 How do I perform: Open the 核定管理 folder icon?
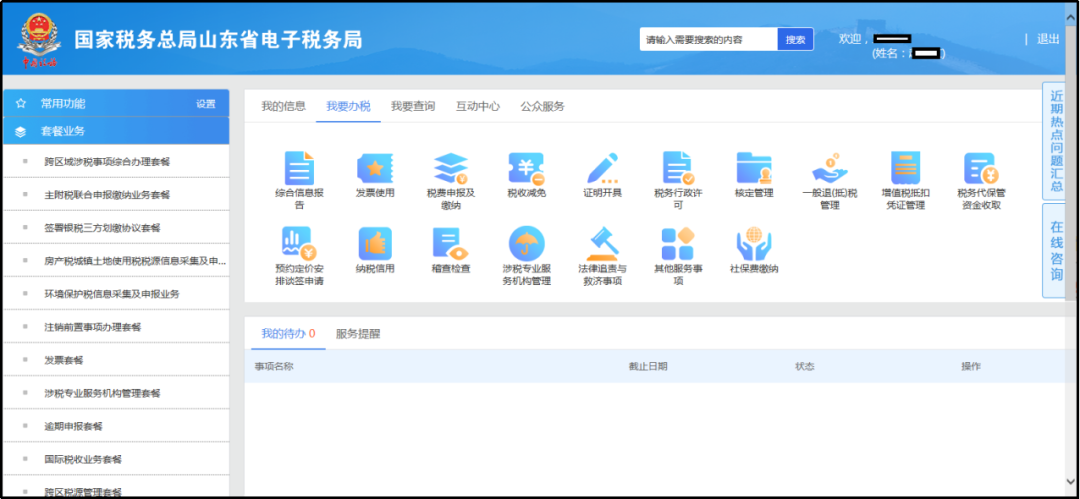coord(754,169)
